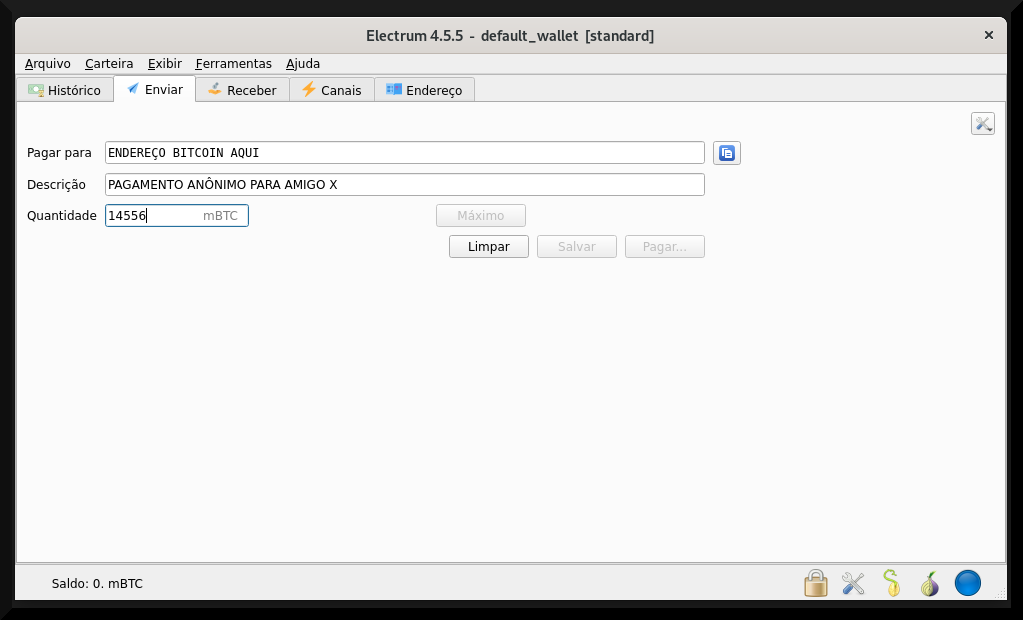
Task: Click the paste-from-clipboard icon beside Pagar para
Action: coord(727,153)
